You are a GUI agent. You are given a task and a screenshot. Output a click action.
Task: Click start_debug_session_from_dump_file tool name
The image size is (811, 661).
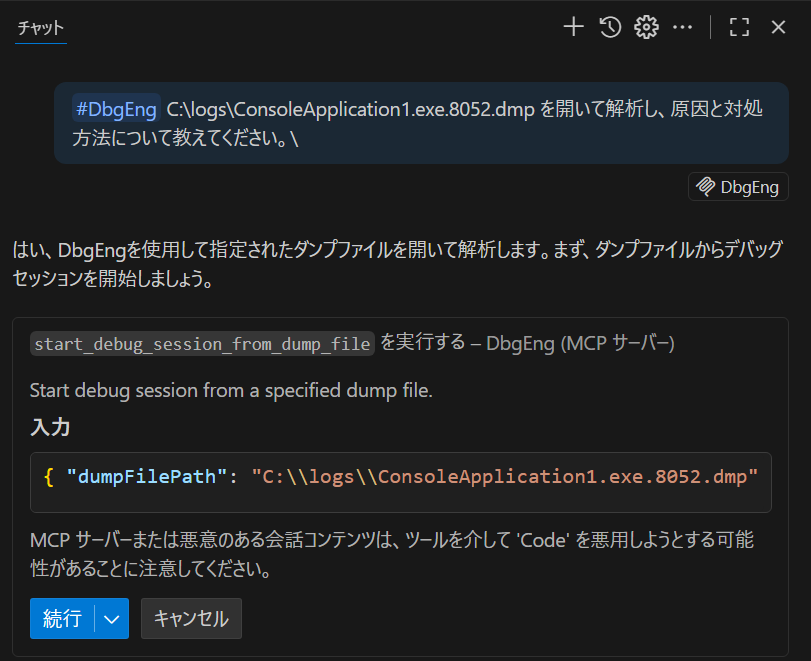point(202,344)
